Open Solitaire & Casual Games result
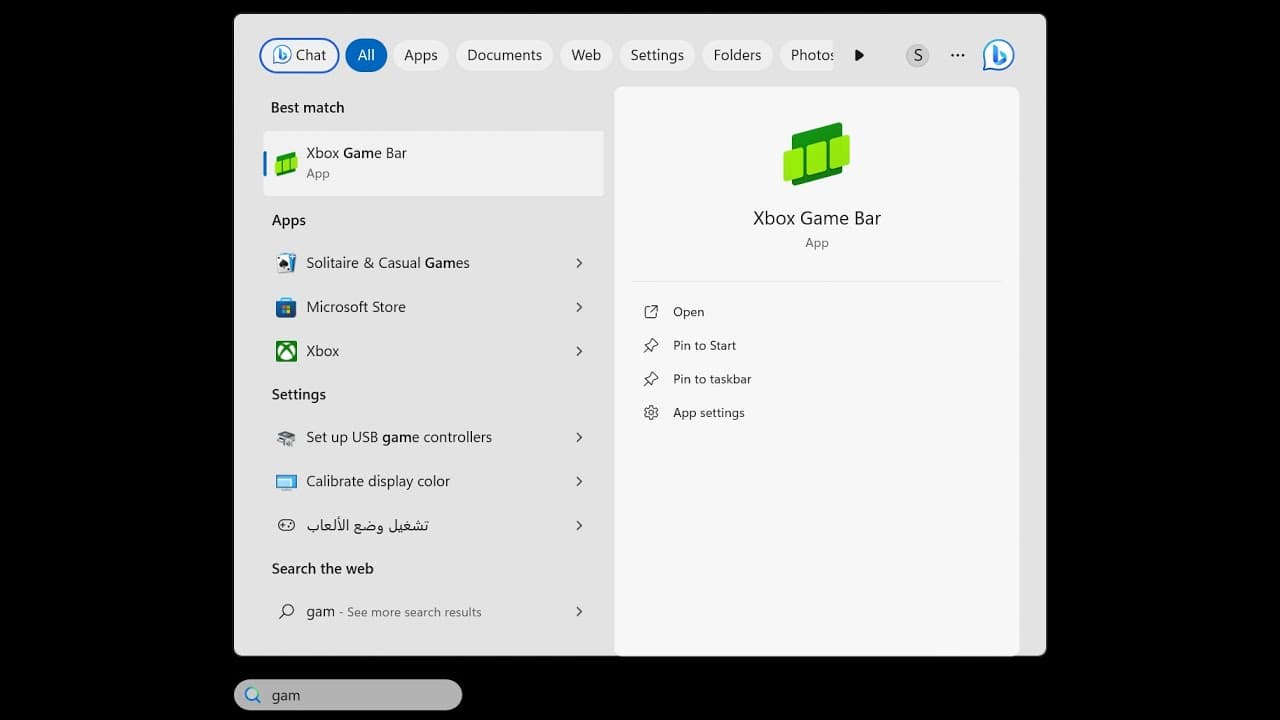 (x=433, y=263)
